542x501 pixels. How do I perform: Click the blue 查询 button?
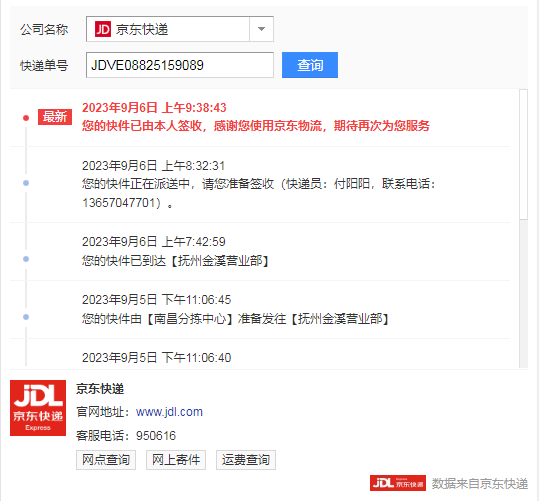(310, 65)
